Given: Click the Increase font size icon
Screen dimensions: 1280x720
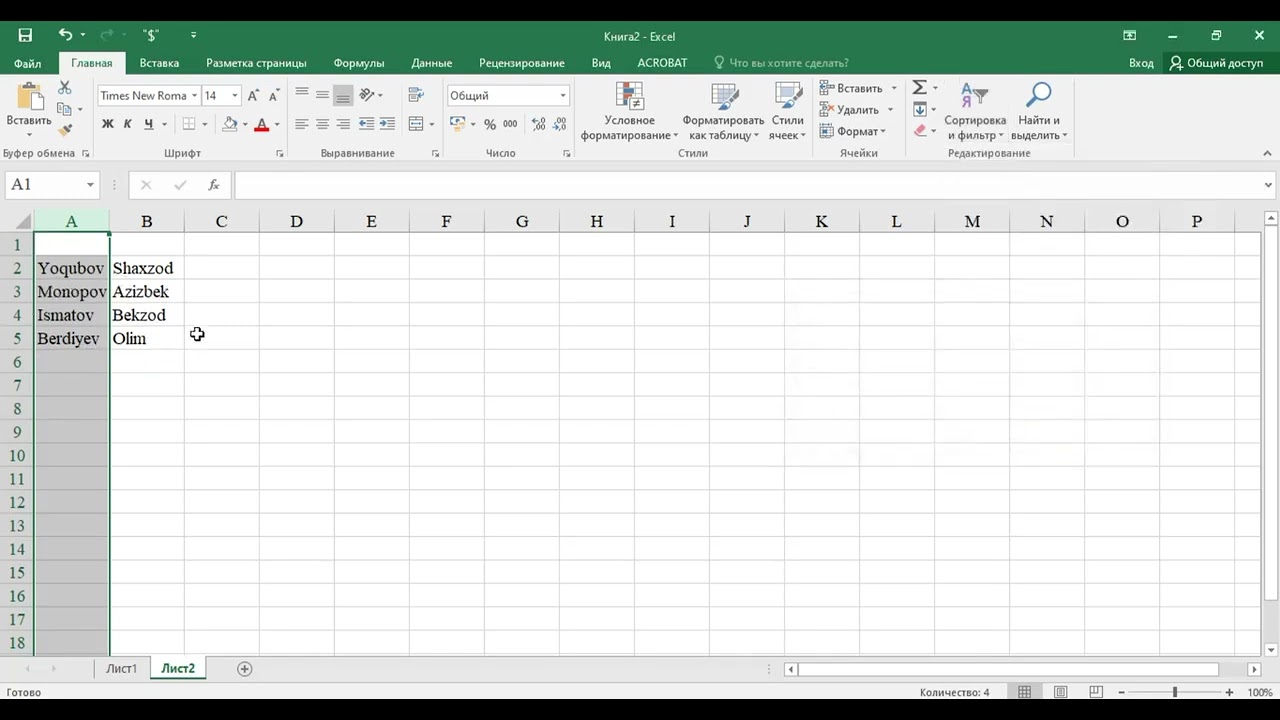Looking at the screenshot, I should click(253, 95).
